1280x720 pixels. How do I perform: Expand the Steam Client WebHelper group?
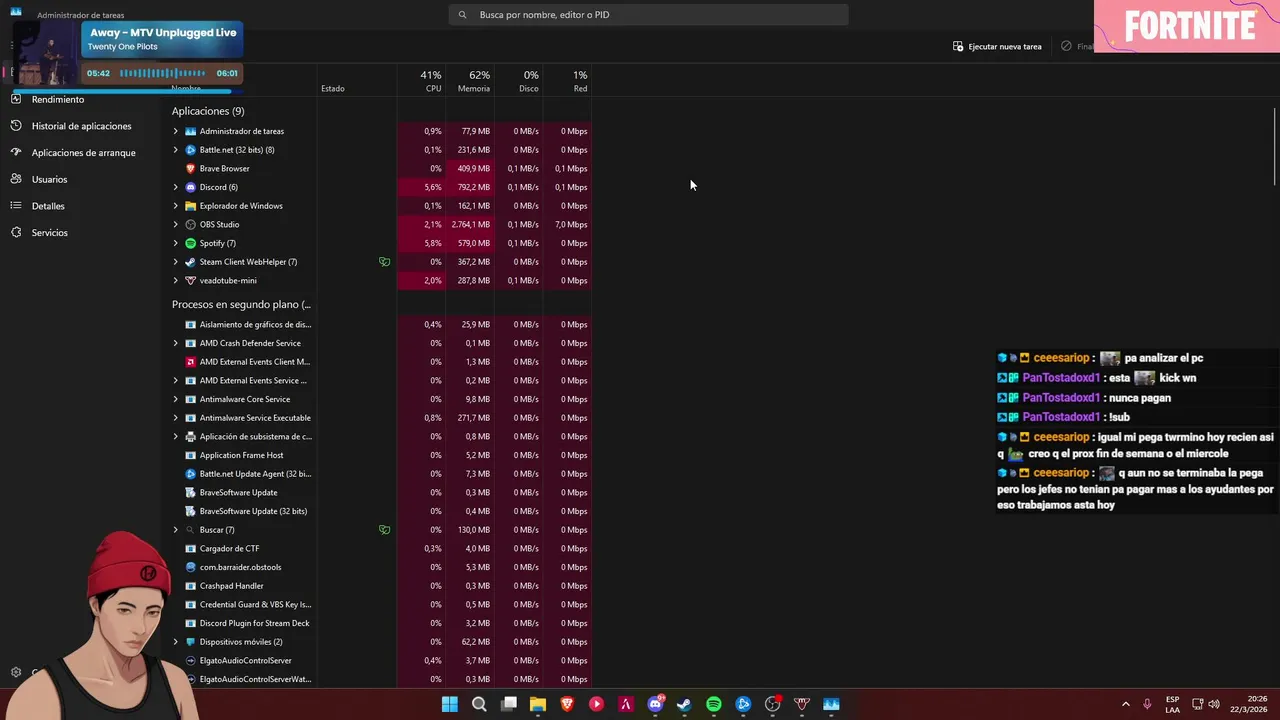click(x=175, y=262)
